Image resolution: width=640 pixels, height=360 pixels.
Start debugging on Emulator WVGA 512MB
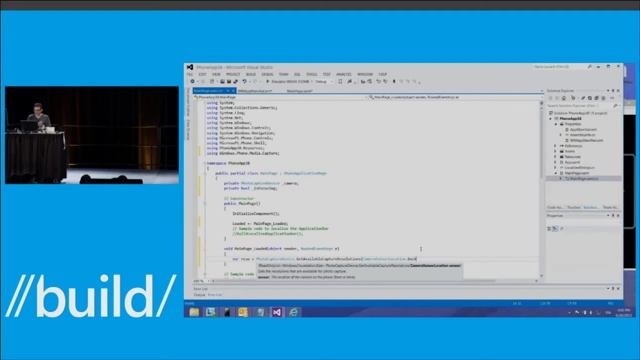288,82
